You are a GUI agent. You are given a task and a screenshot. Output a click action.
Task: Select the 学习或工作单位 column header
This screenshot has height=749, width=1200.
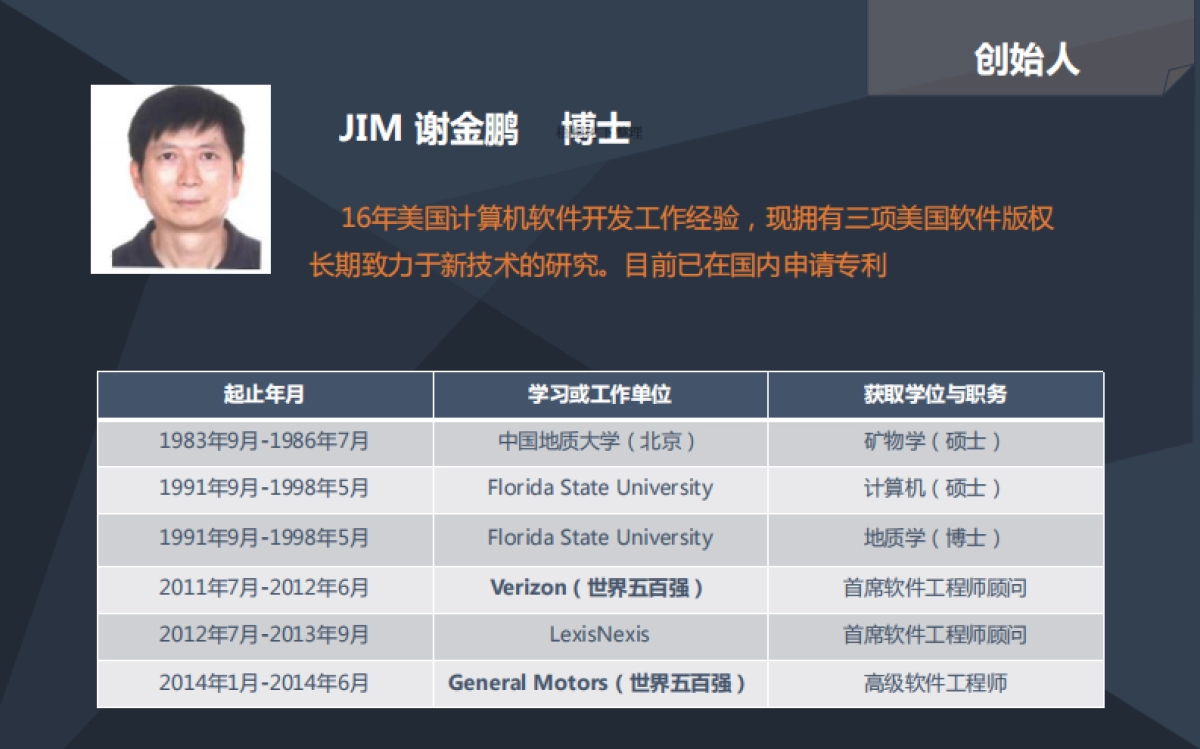(598, 395)
